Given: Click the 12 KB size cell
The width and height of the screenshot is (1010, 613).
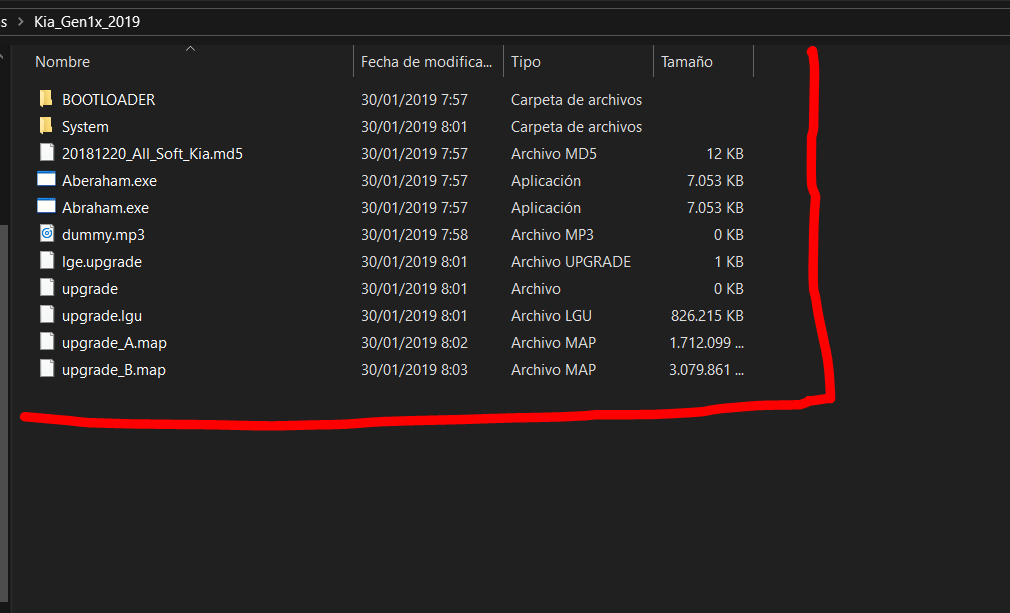Looking at the screenshot, I should pos(725,154).
